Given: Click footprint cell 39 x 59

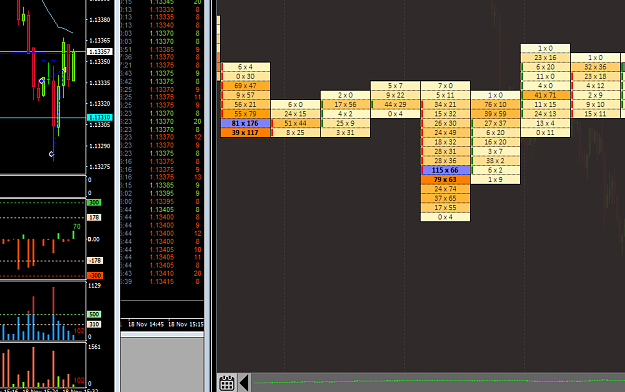Looking at the screenshot, I should tap(495, 114).
